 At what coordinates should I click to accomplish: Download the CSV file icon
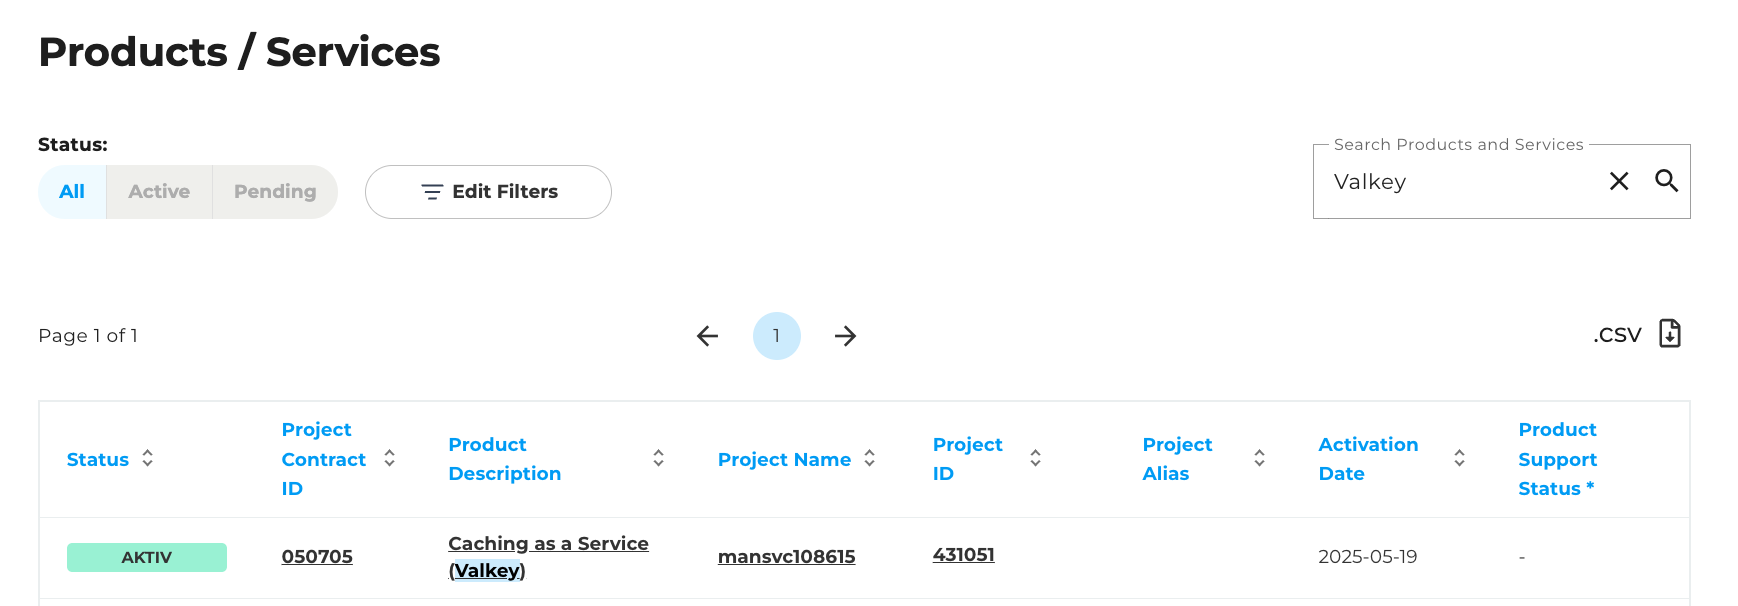tap(1670, 334)
